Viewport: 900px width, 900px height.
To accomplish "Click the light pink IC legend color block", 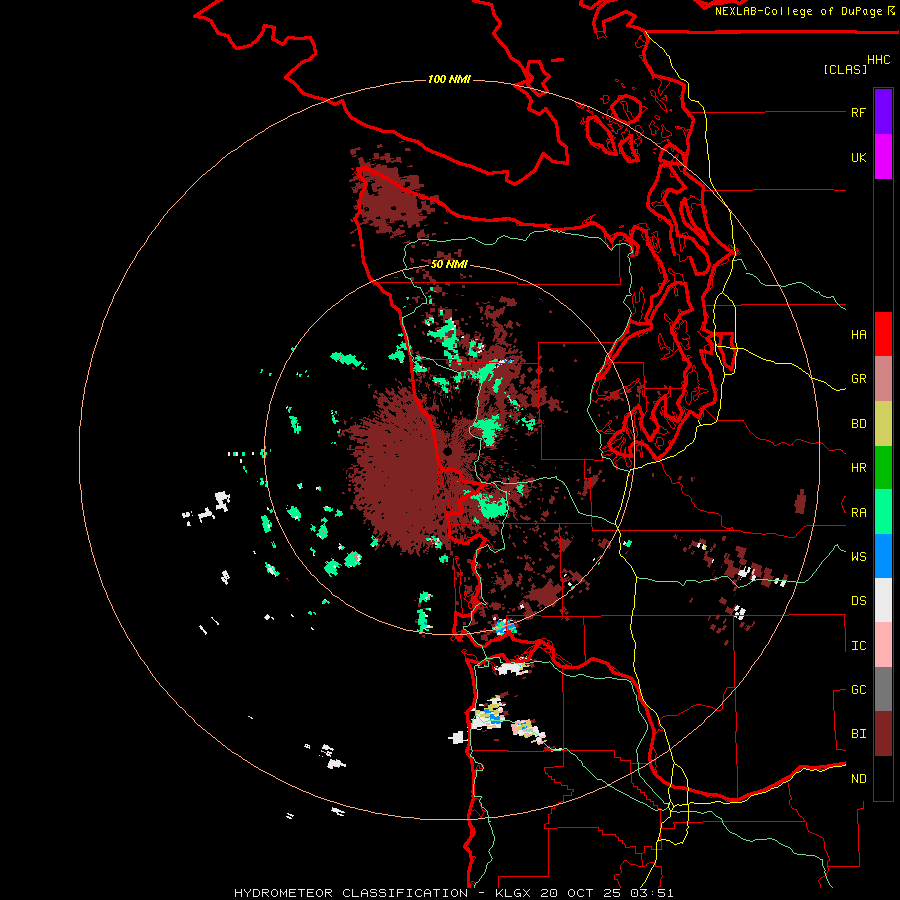I will (883, 645).
